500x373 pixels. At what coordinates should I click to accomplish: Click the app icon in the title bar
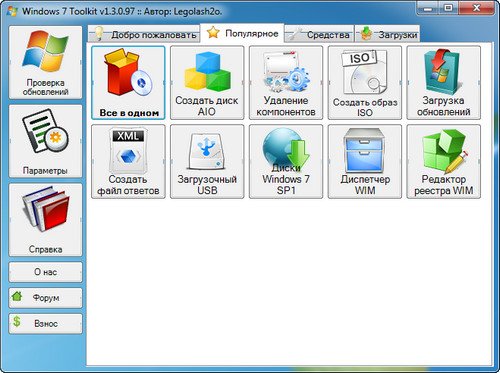coord(12,11)
